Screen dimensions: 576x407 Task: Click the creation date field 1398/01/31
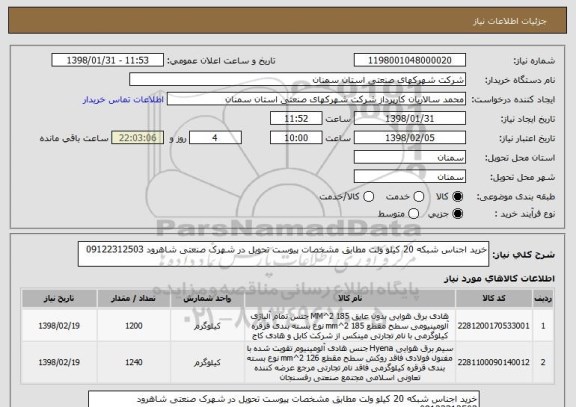(410, 118)
